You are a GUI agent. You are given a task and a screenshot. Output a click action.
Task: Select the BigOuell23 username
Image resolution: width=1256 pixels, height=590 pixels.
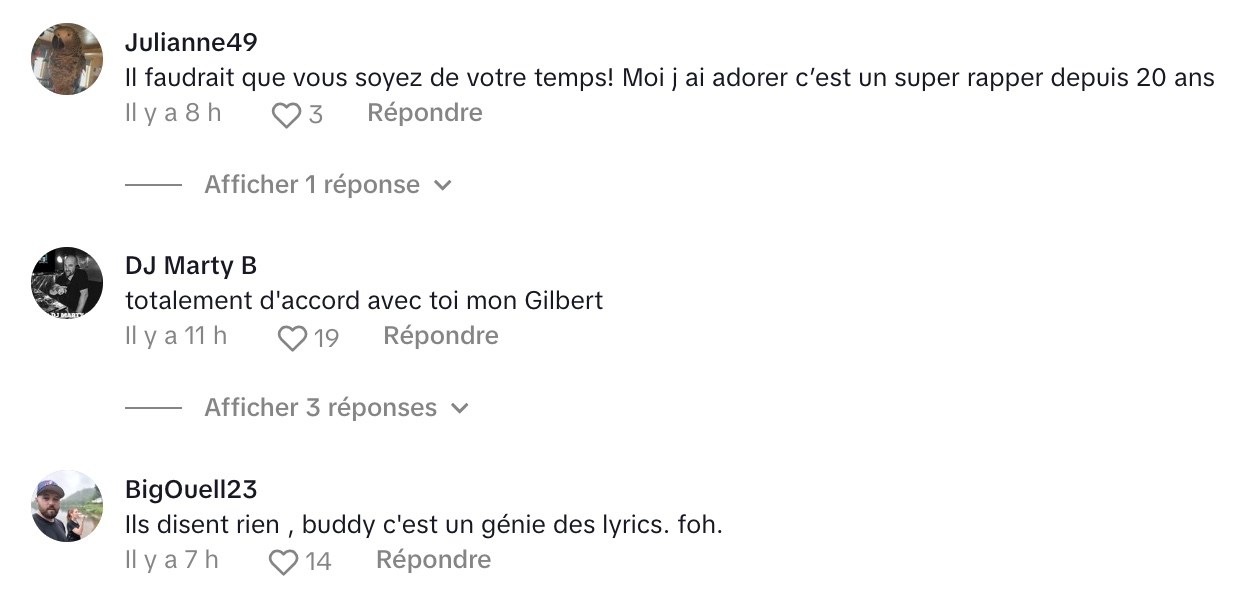click(191, 490)
